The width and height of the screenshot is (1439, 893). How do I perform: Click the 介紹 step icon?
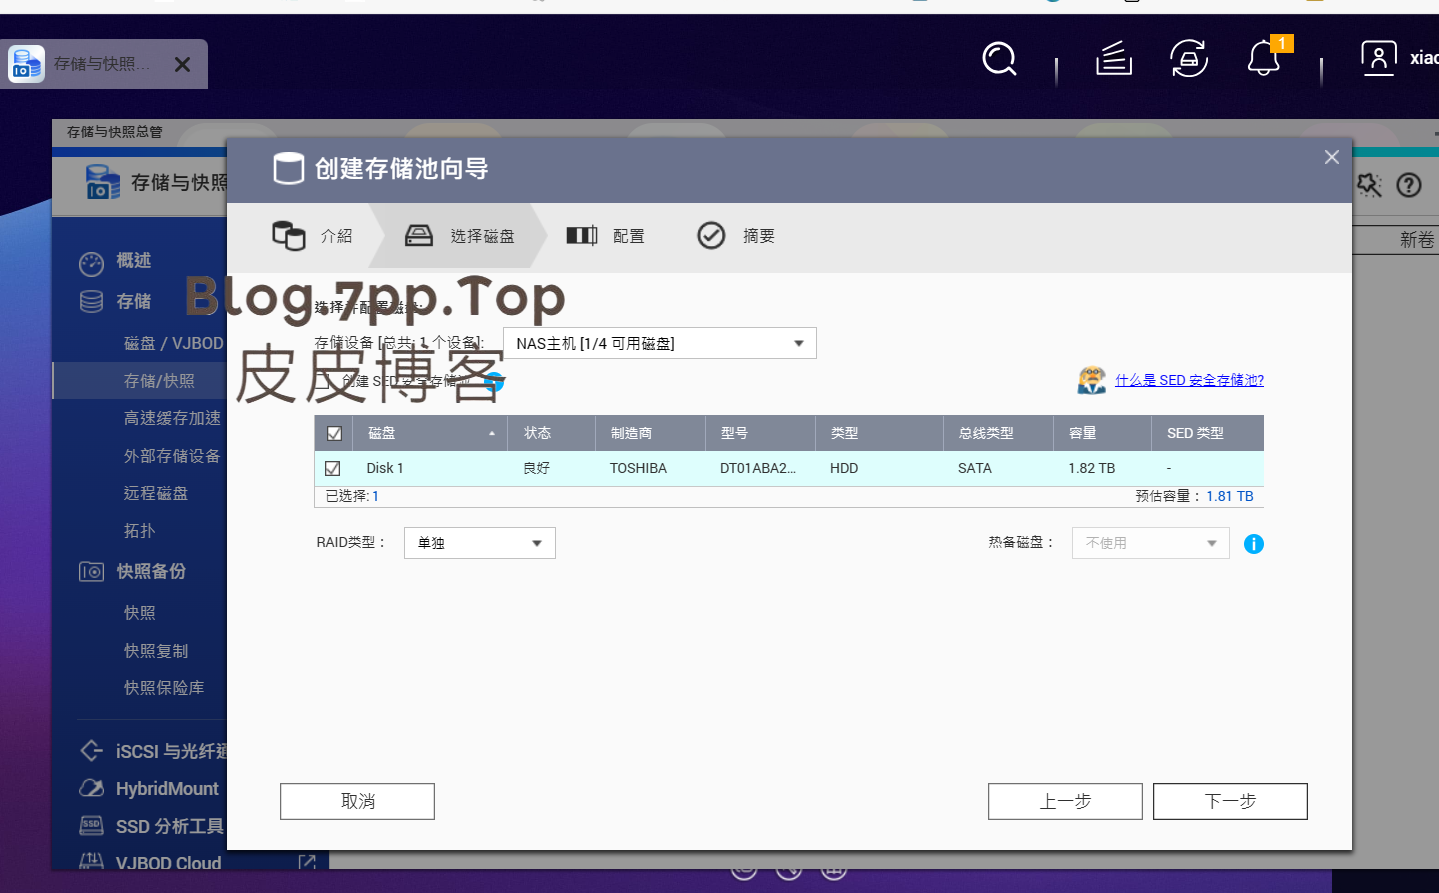(289, 236)
